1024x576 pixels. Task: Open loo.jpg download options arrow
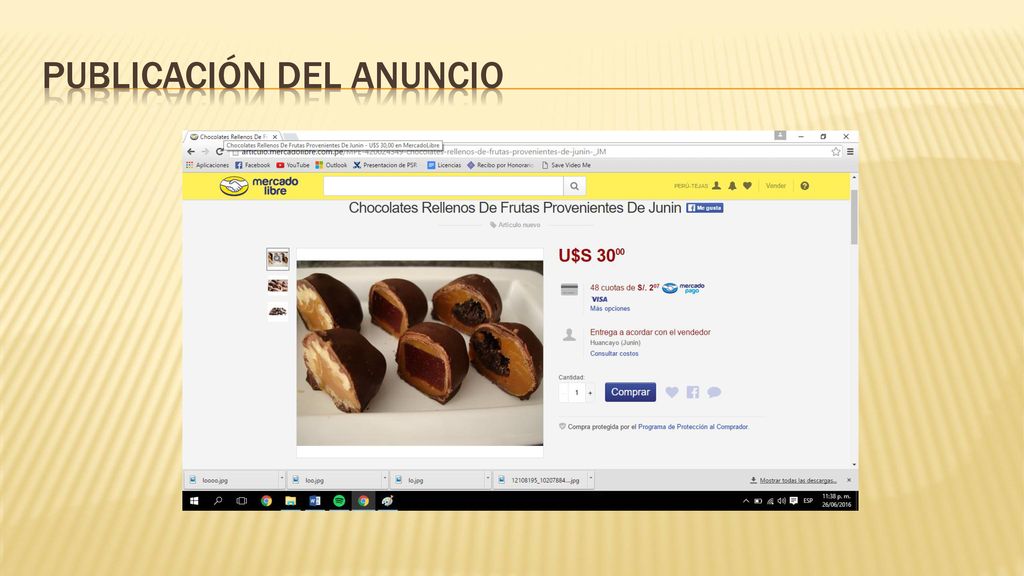pos(385,479)
